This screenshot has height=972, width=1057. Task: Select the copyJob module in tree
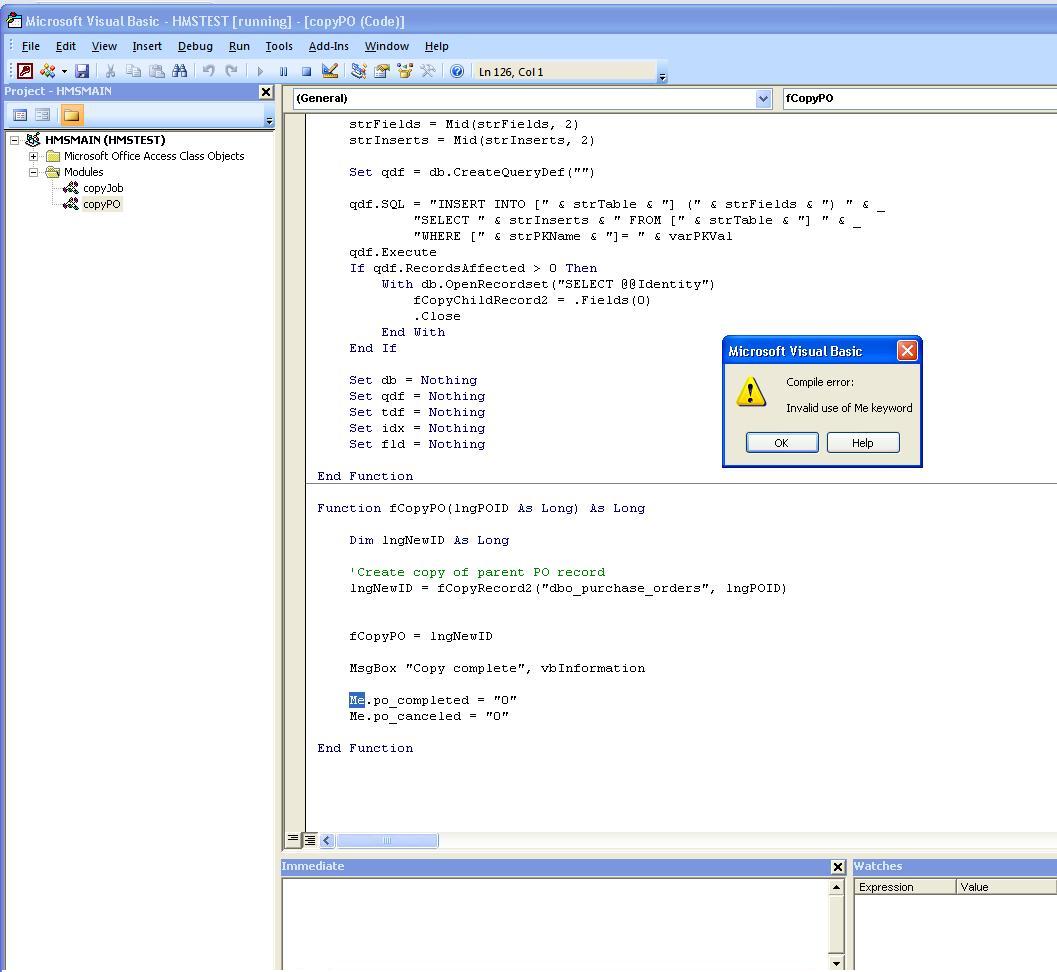click(102, 188)
